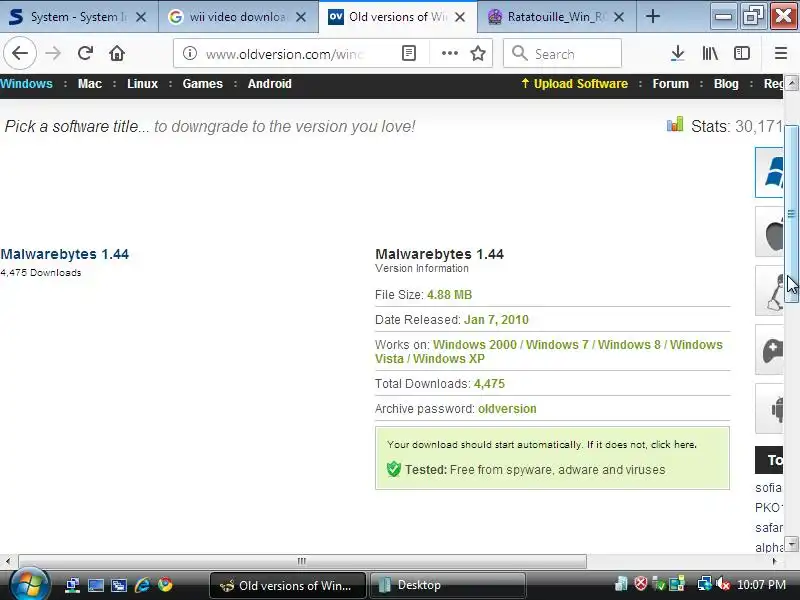800x600 pixels.
Task: Click inside the Firefox Search box
Action: pos(562,53)
